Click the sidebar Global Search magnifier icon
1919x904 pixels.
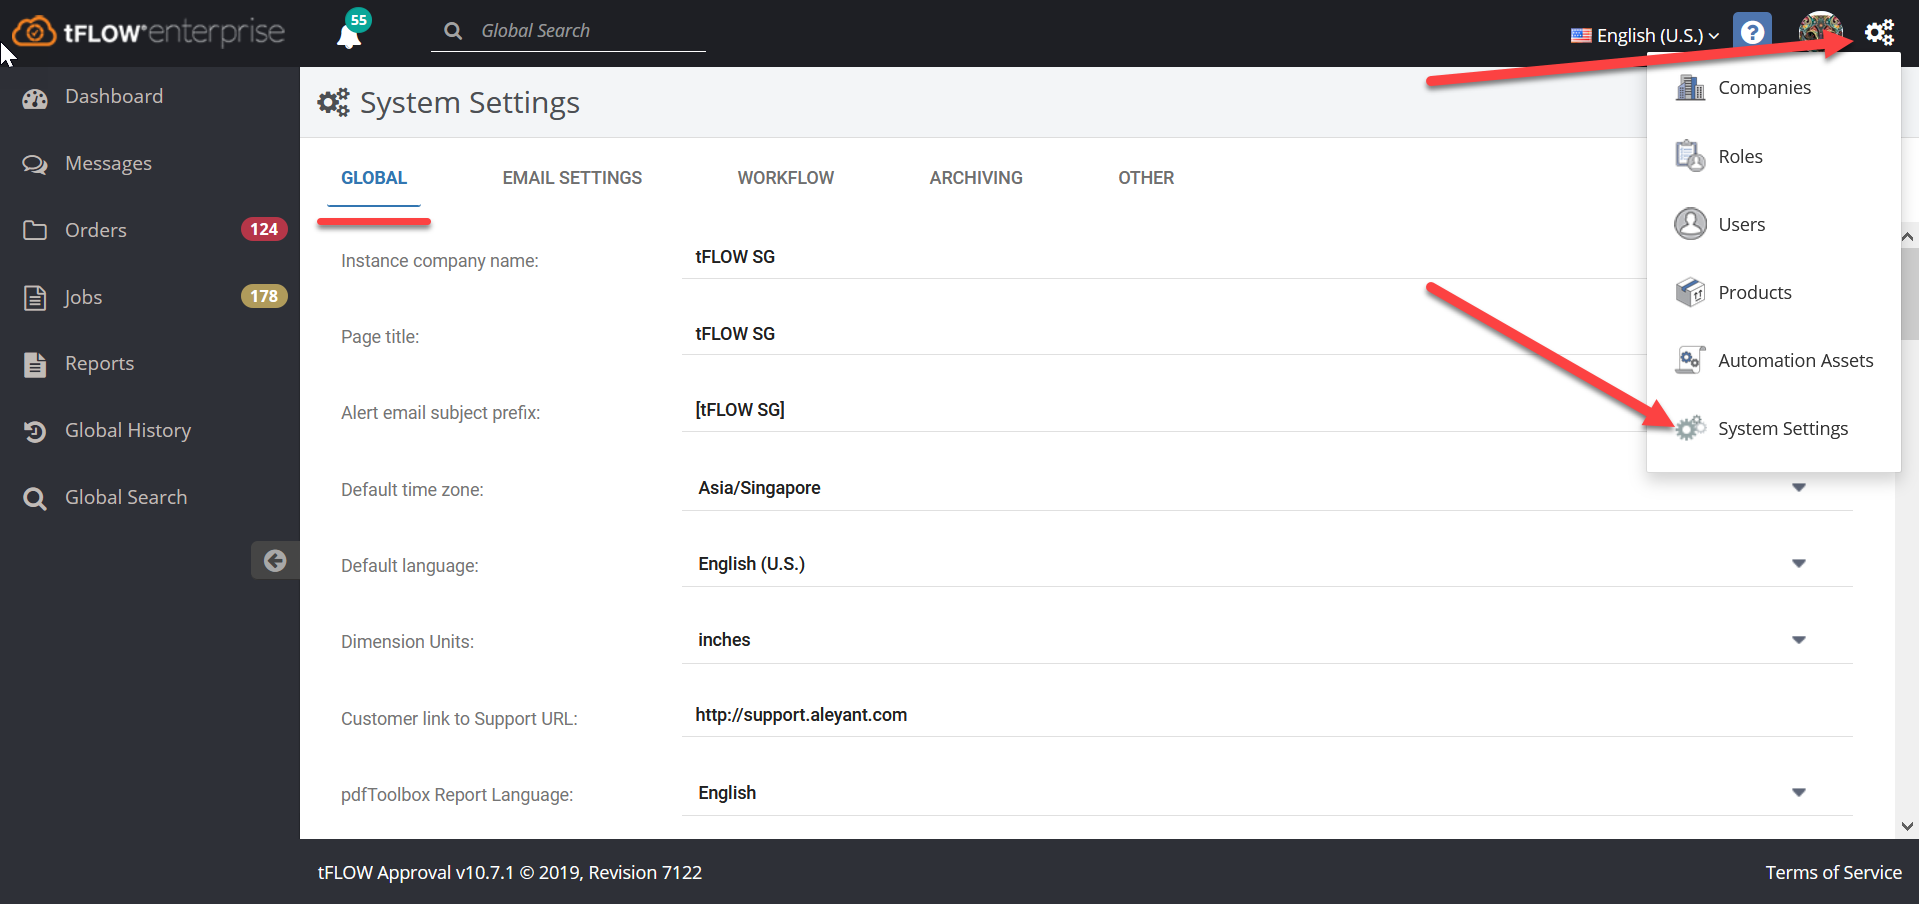[x=35, y=498]
